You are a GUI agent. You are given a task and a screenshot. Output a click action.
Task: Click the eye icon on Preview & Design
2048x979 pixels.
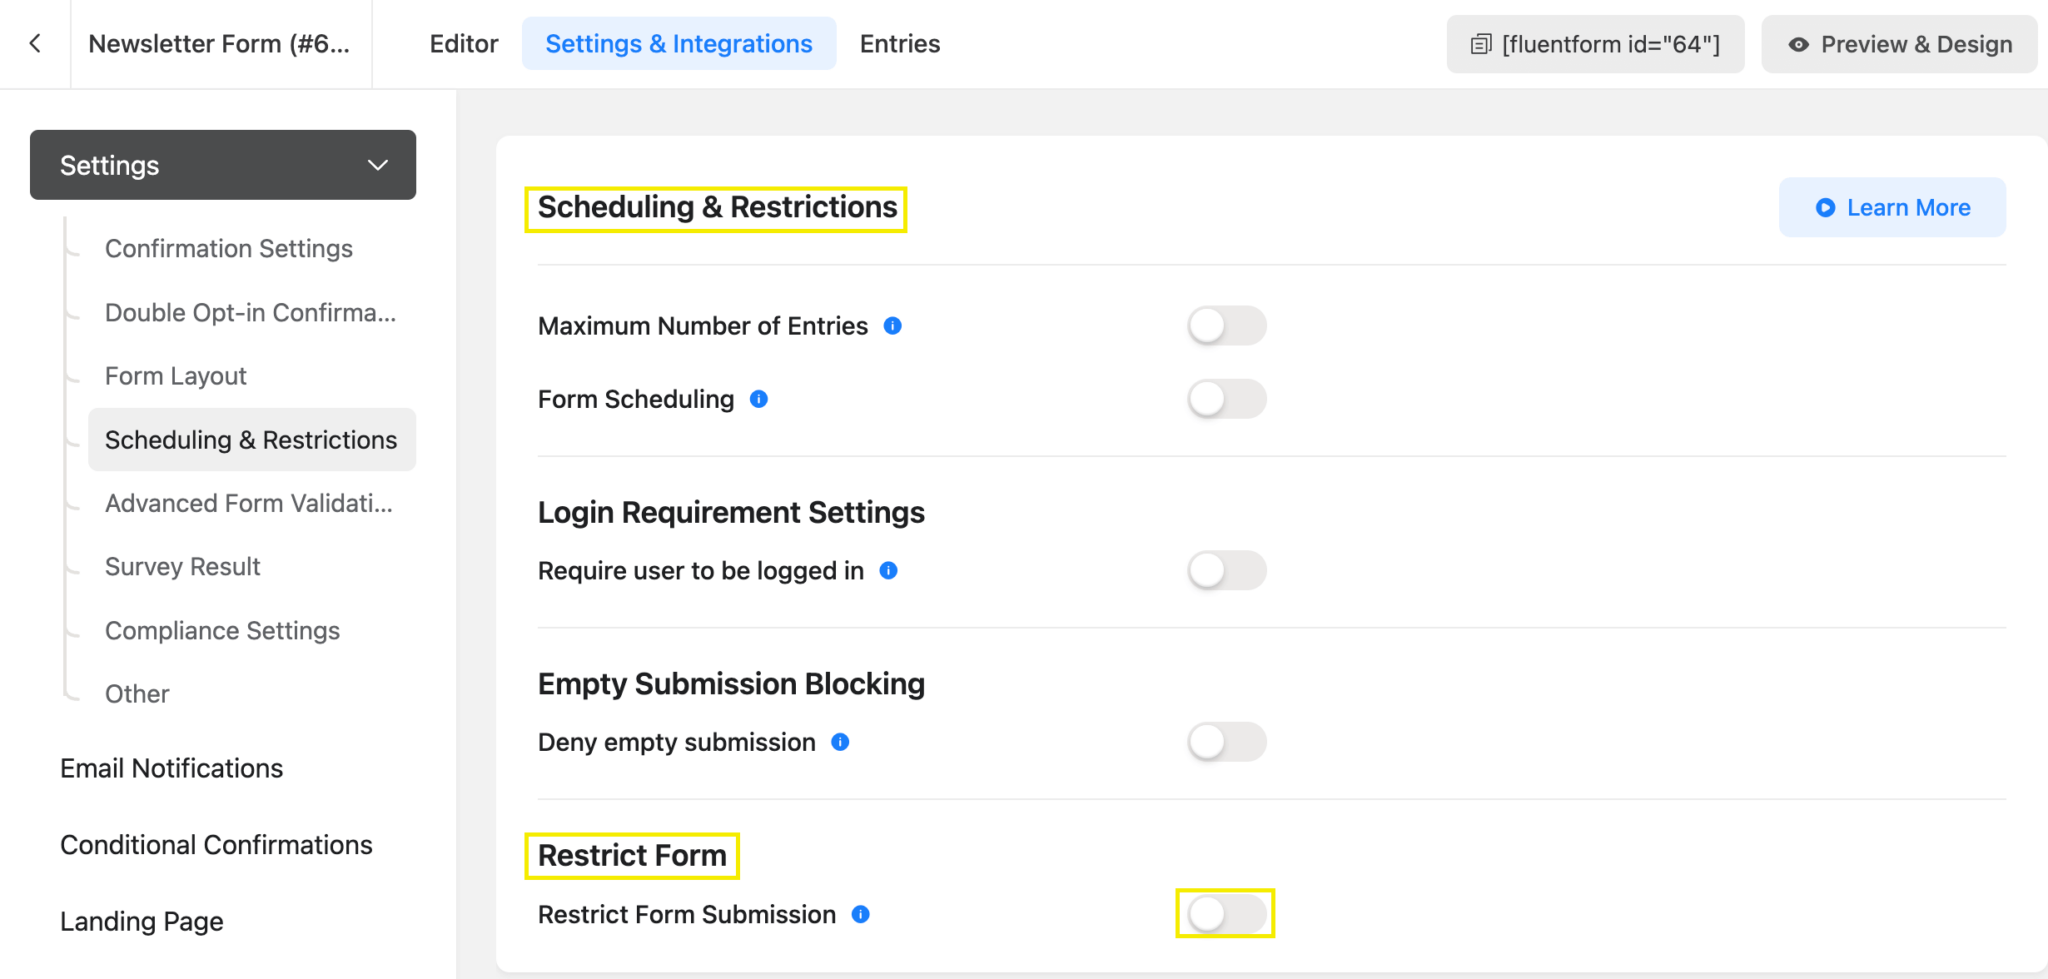pos(1799,44)
